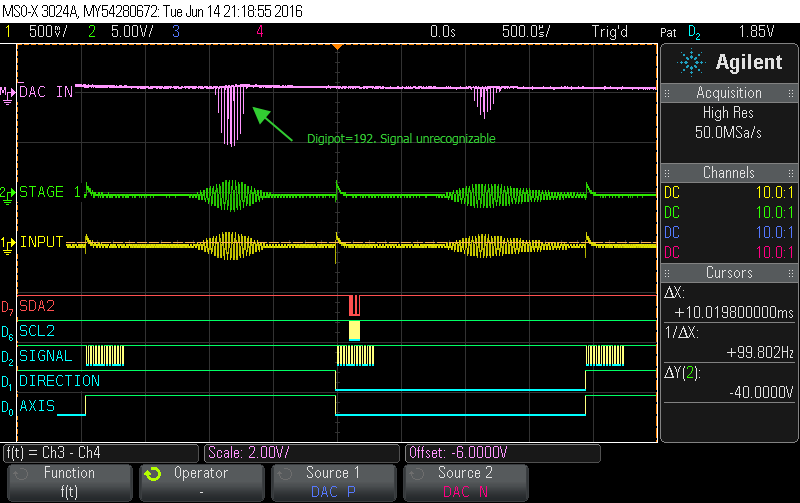
Task: Open Source 2 DAC N selection
Action: (x=467, y=481)
